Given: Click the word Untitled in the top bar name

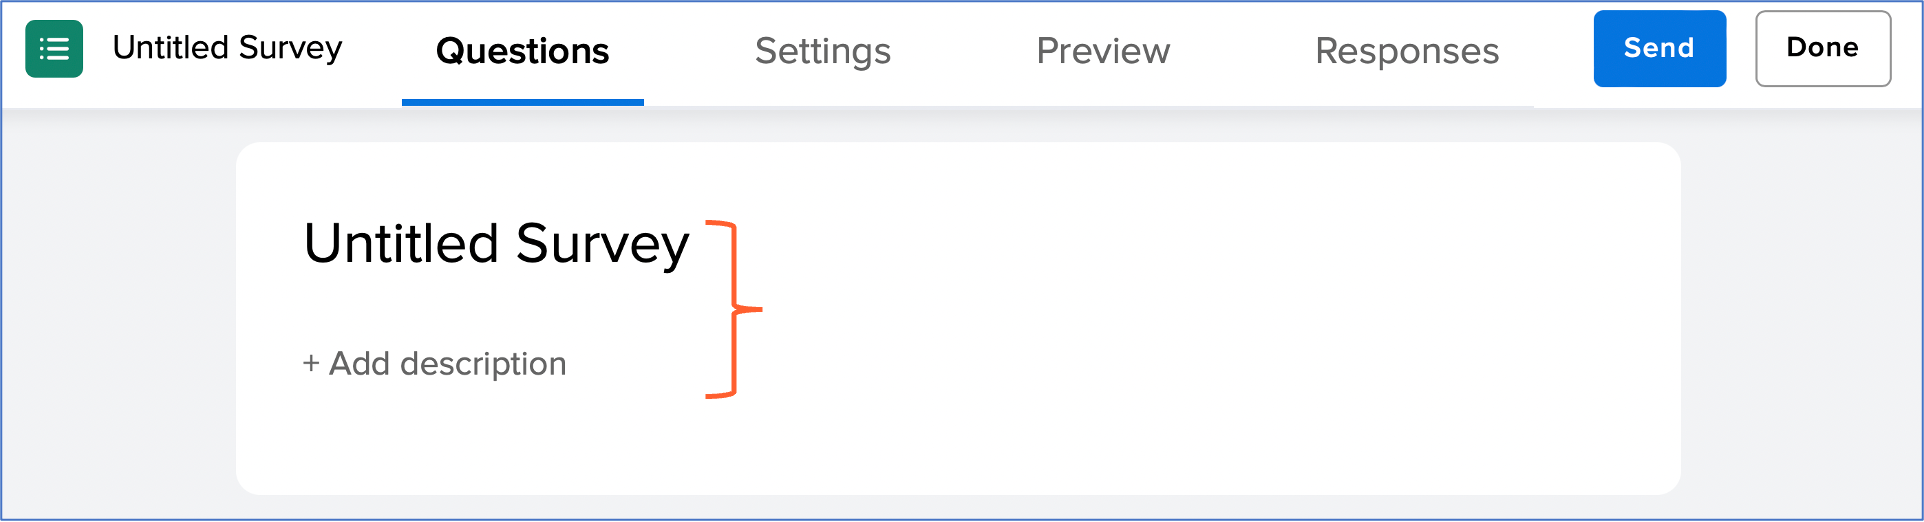Looking at the screenshot, I should [171, 48].
